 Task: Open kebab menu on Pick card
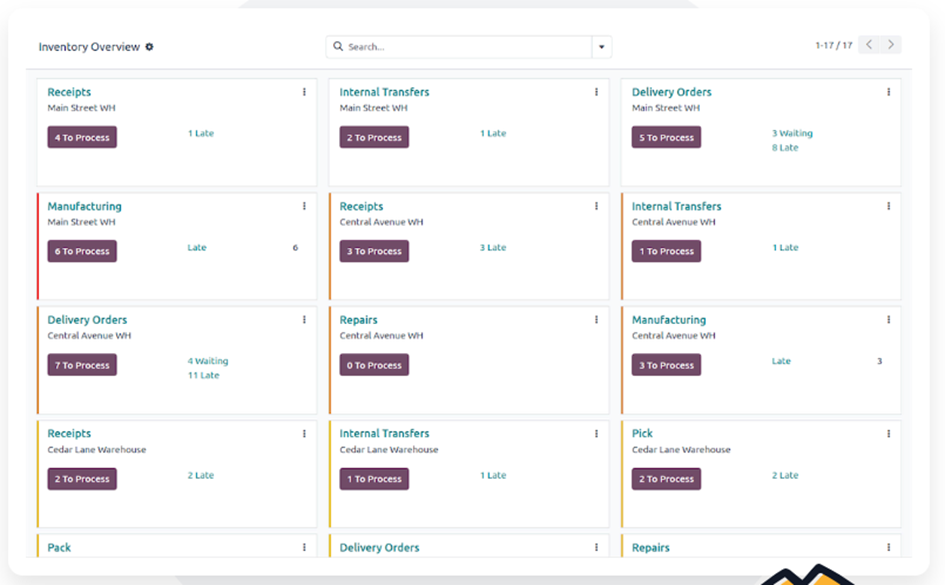click(888, 434)
